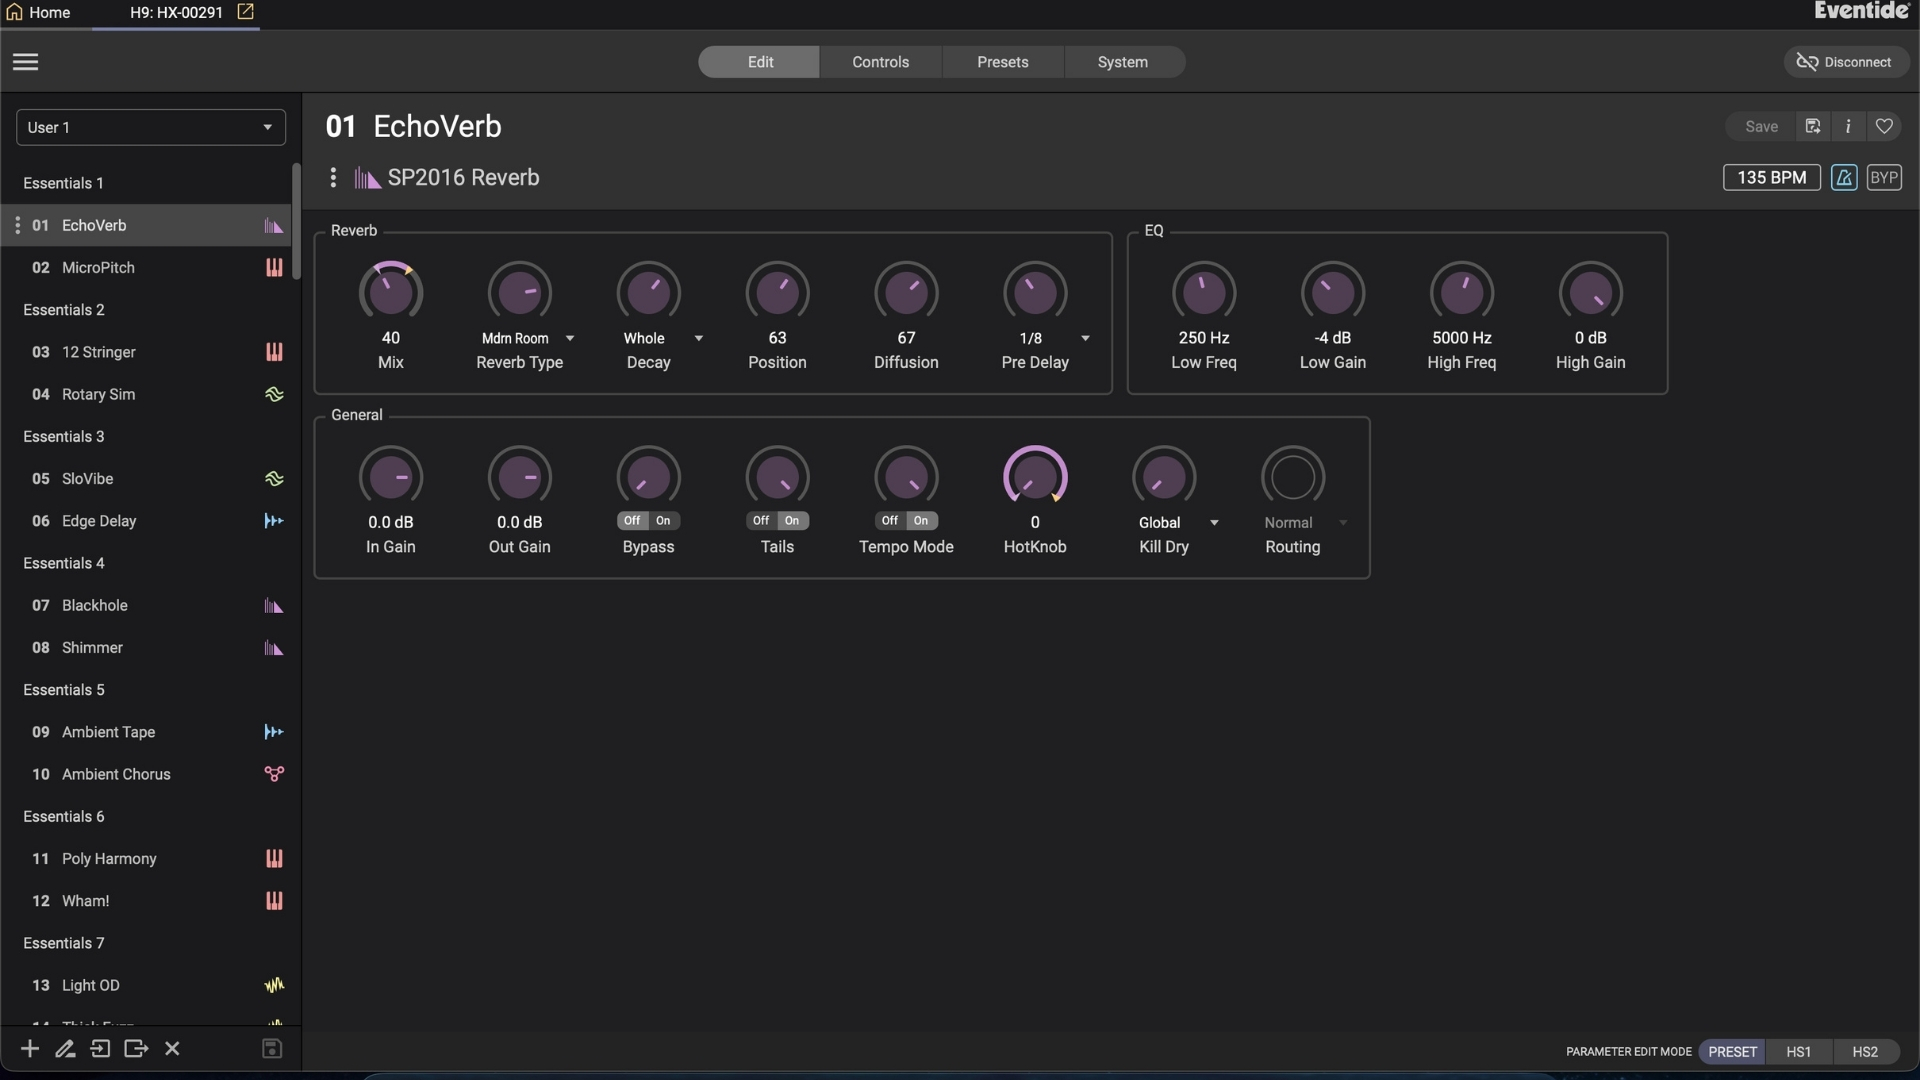Screen dimensions: 1920x1080
Task: Click the Essentials 3 group header
Action: 64,437
